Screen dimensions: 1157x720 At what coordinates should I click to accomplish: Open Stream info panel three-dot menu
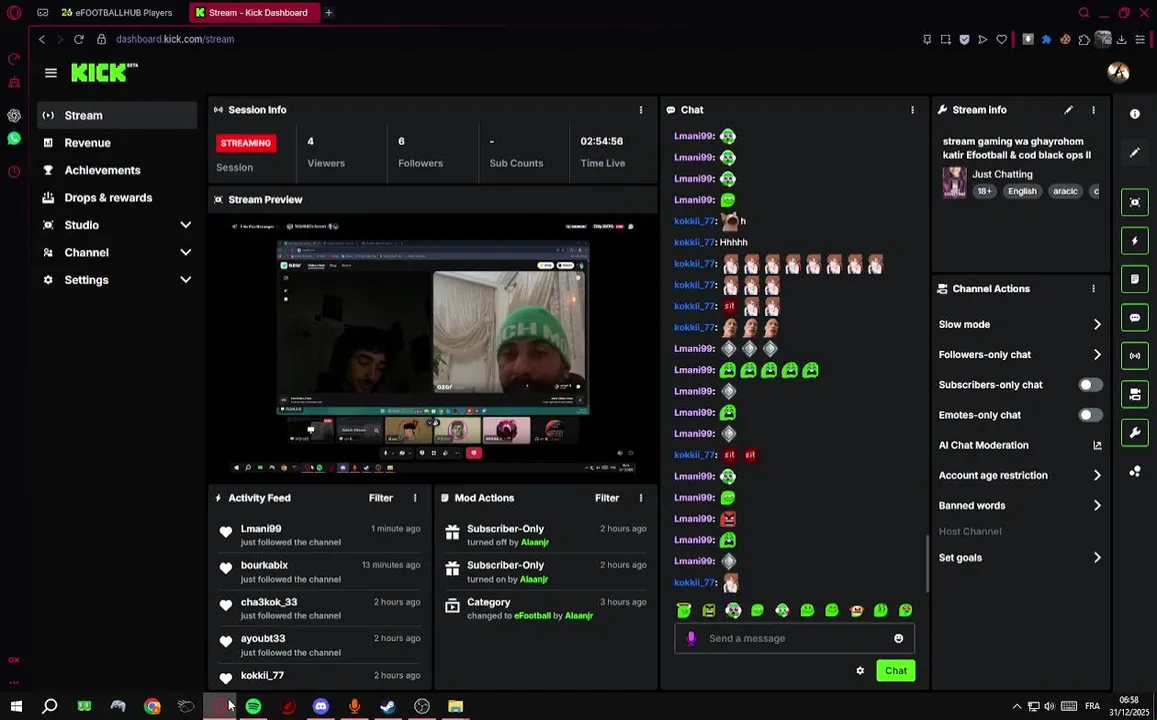coord(1094,110)
